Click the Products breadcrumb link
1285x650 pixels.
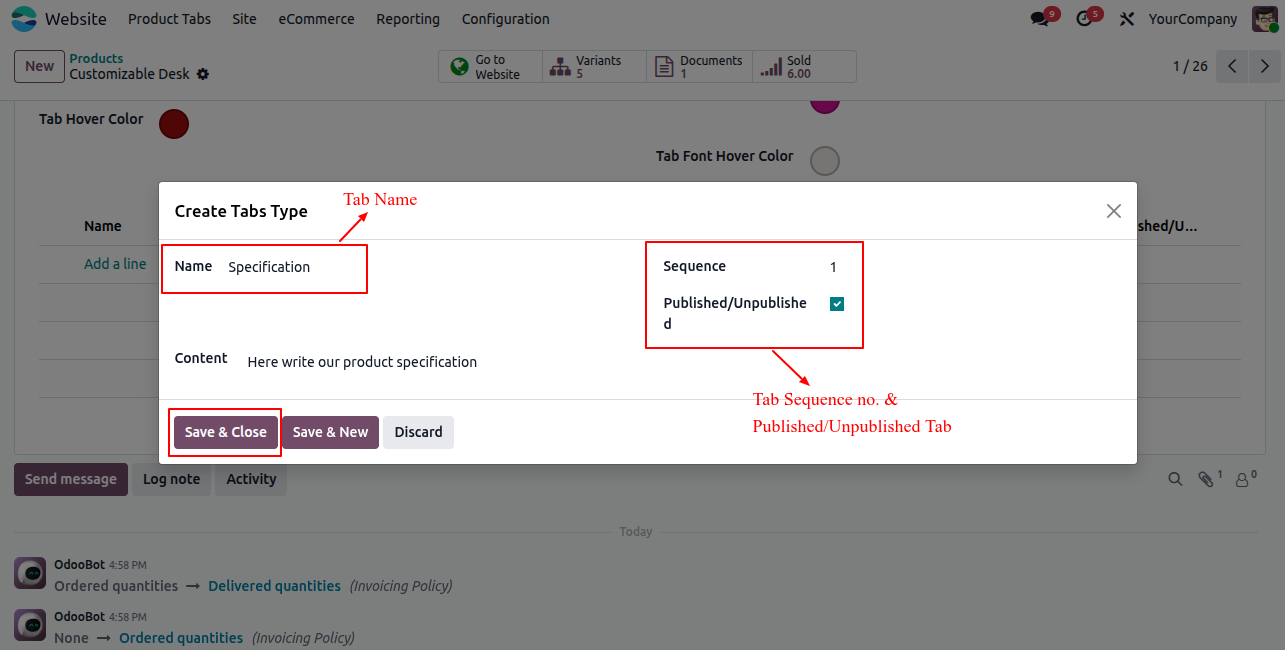[x=96, y=59]
